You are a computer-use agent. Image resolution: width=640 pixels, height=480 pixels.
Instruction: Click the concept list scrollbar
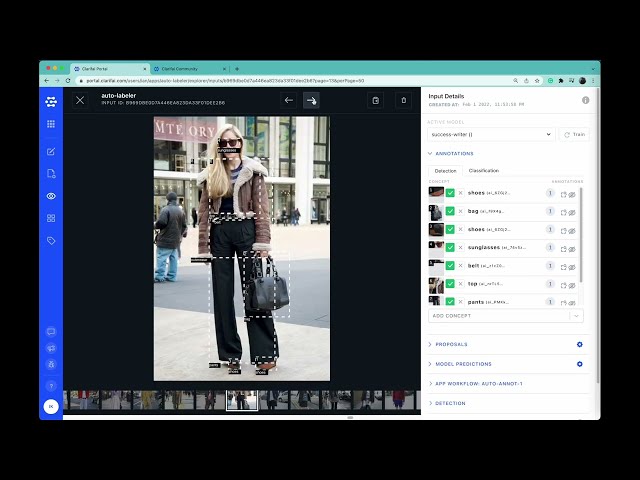[x=581, y=236]
